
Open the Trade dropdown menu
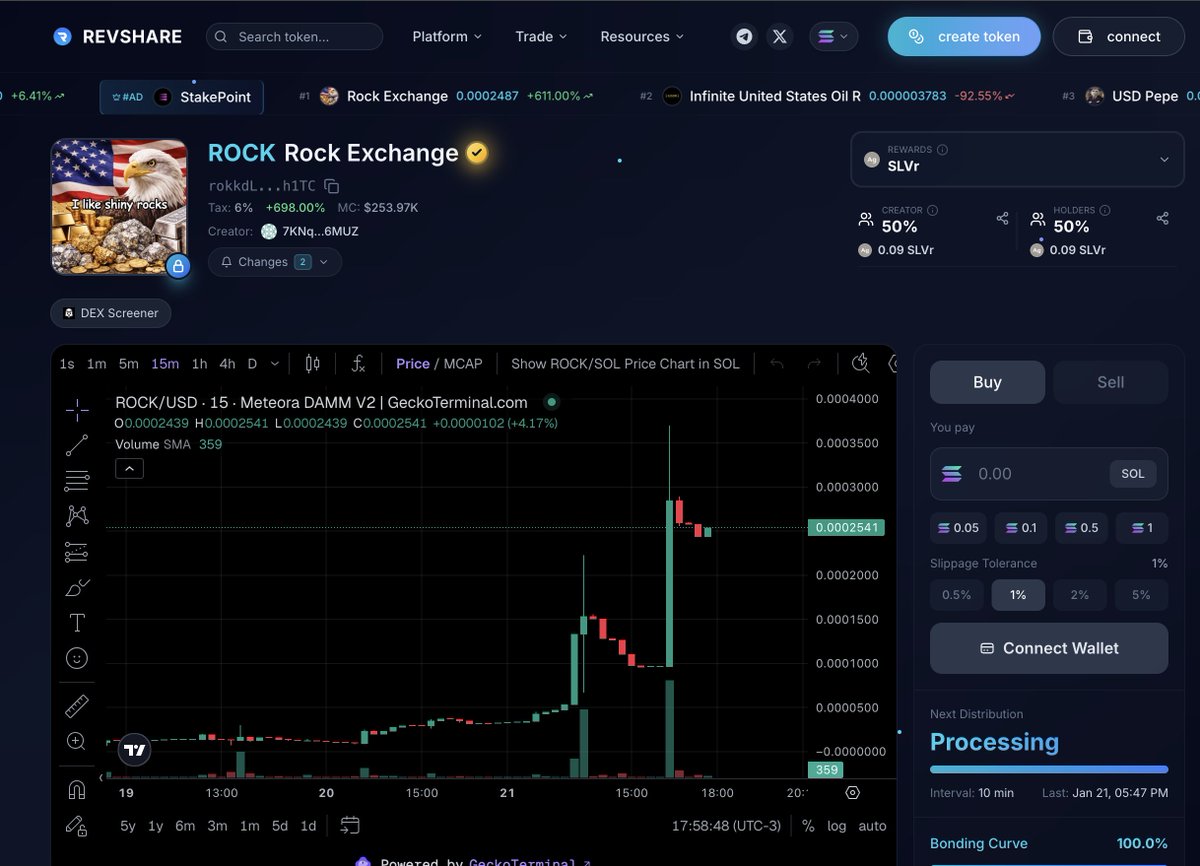tap(541, 37)
